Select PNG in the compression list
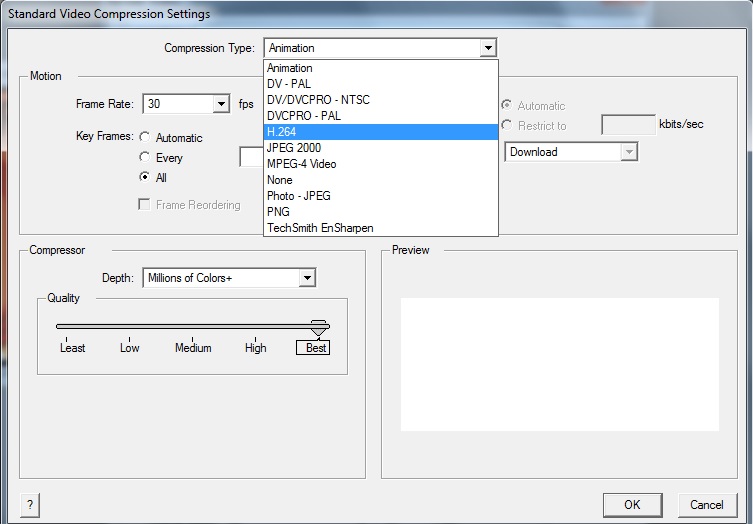The width and height of the screenshot is (753, 524). pos(380,212)
